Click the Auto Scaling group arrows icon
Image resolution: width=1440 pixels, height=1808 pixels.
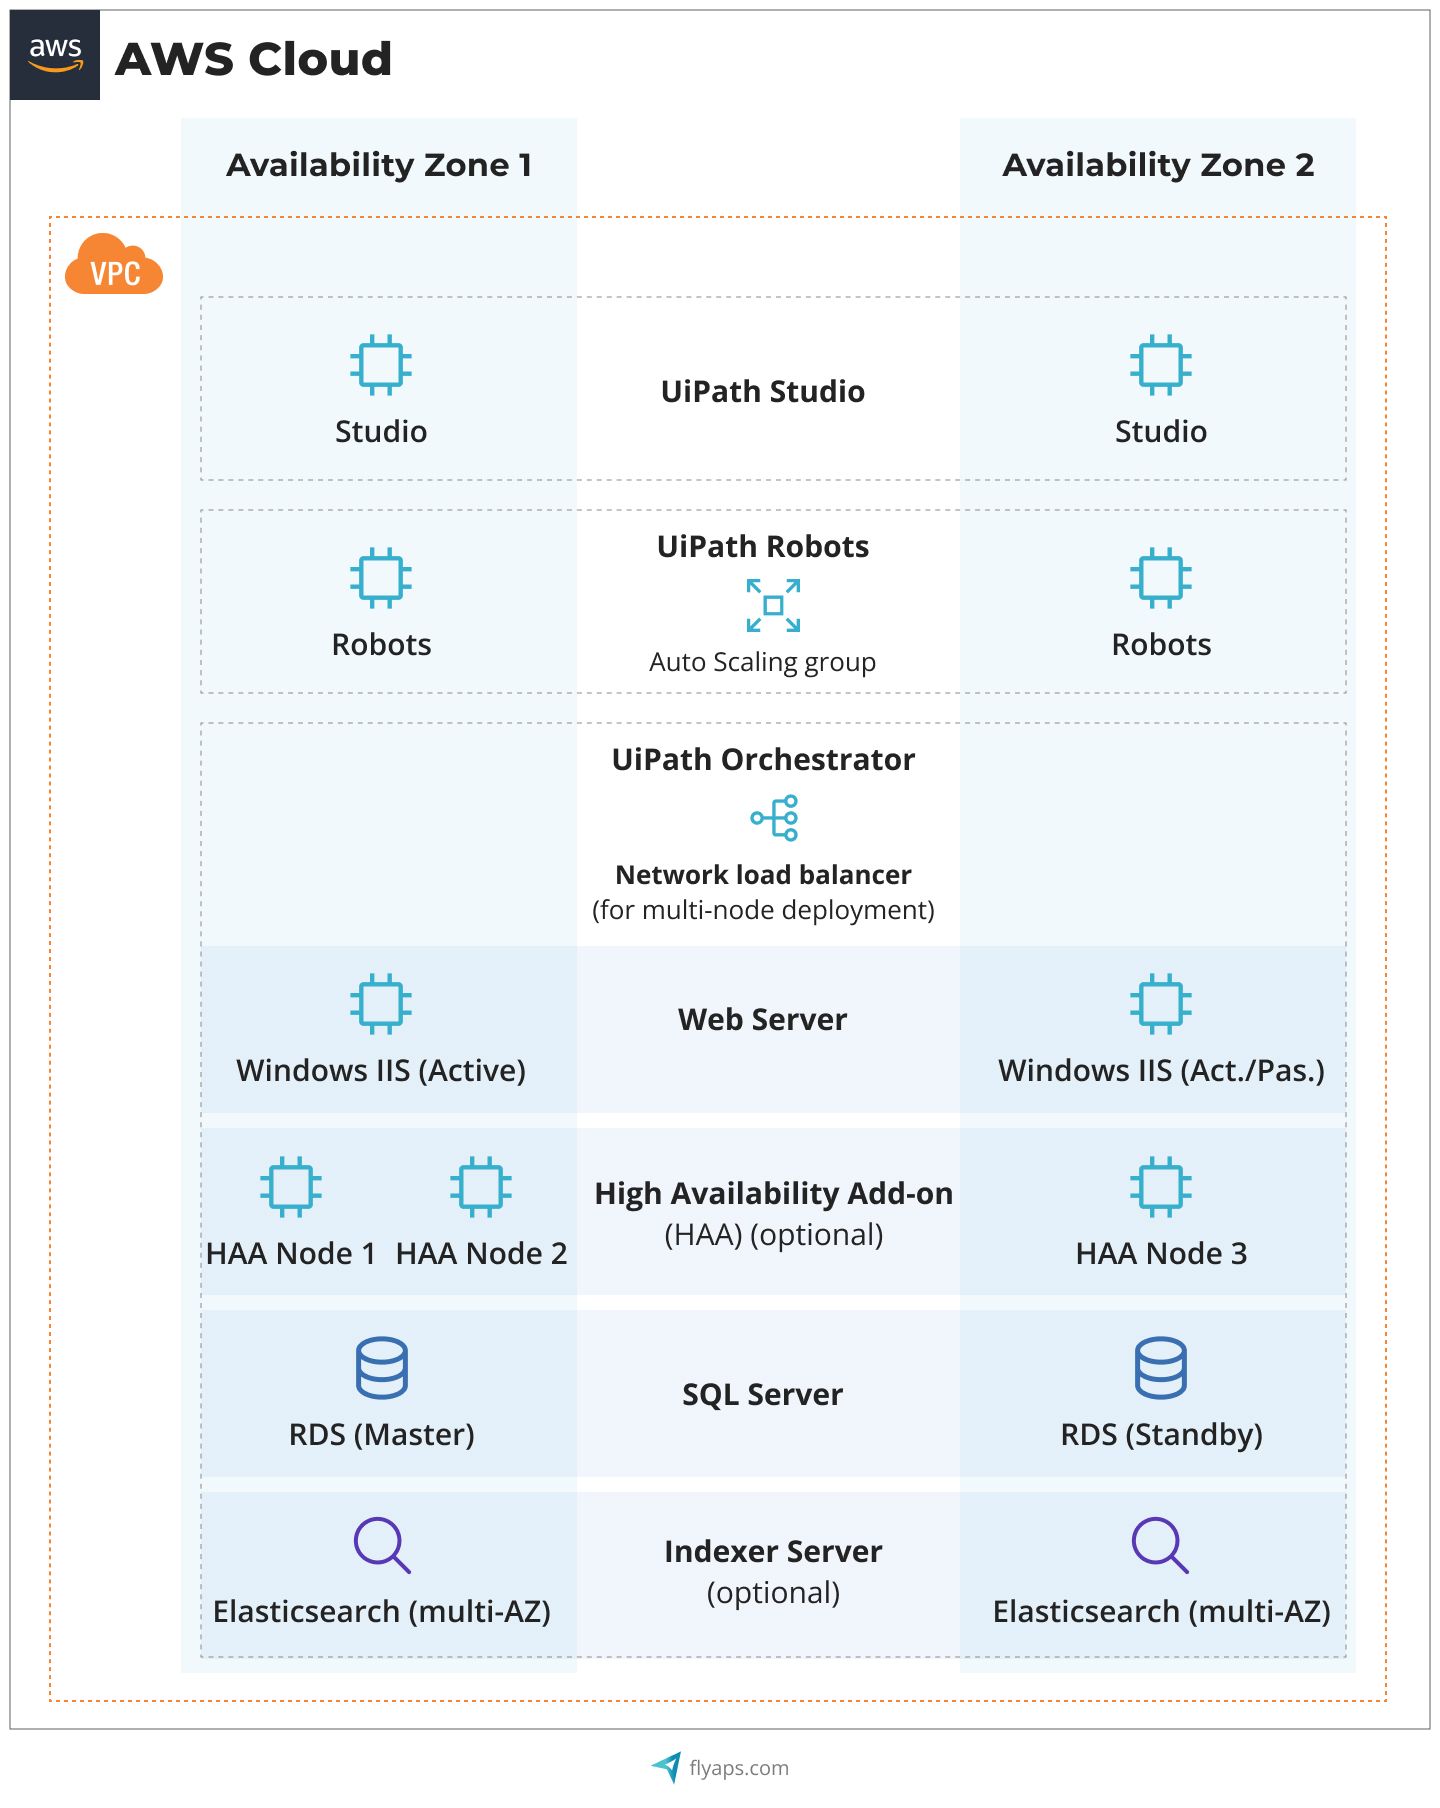(x=773, y=605)
